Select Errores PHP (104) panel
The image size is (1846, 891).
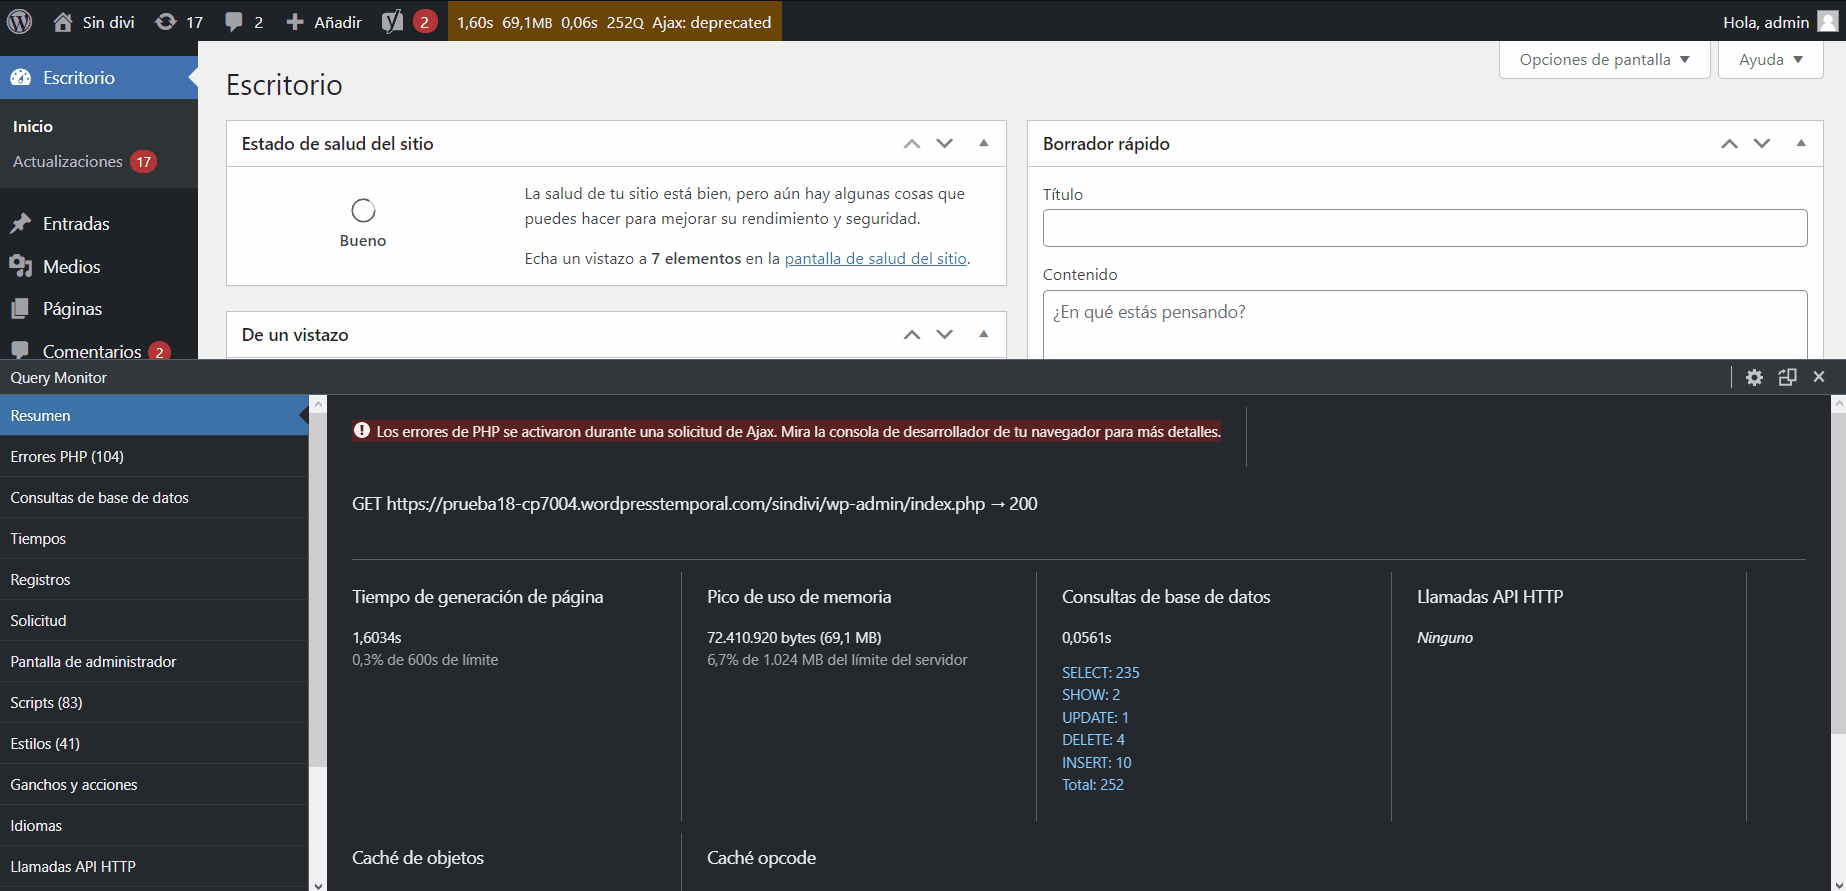pyautogui.click(x=67, y=457)
